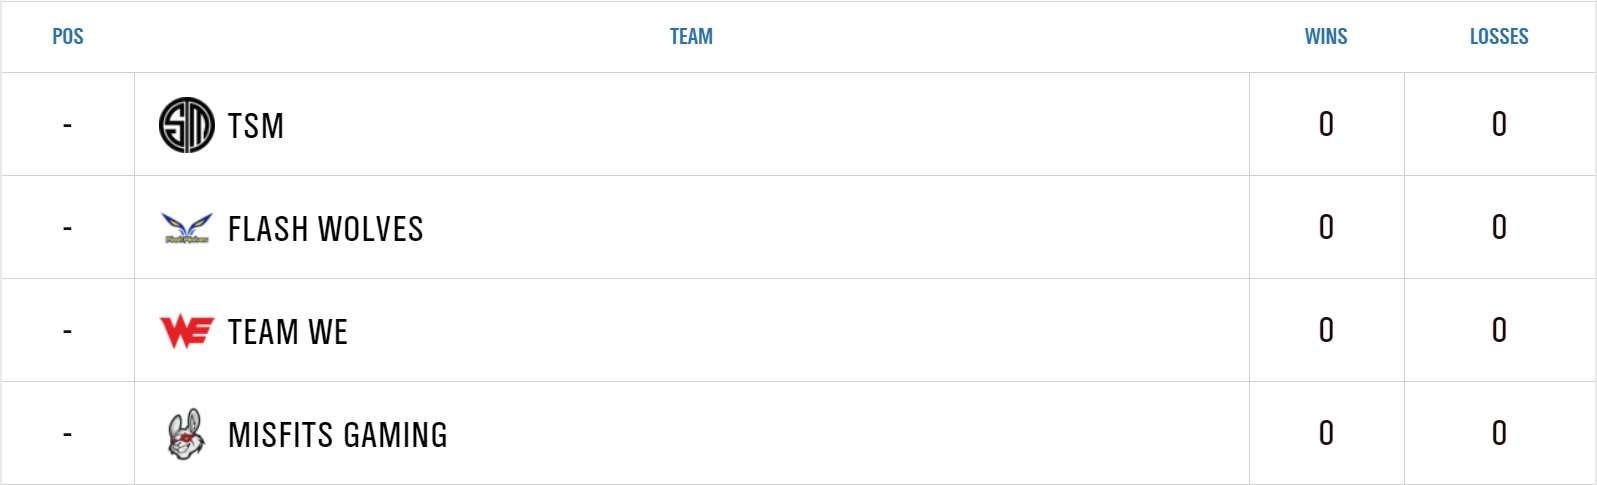
Task: Select the MISFITS GAMING team name
Action: 338,435
